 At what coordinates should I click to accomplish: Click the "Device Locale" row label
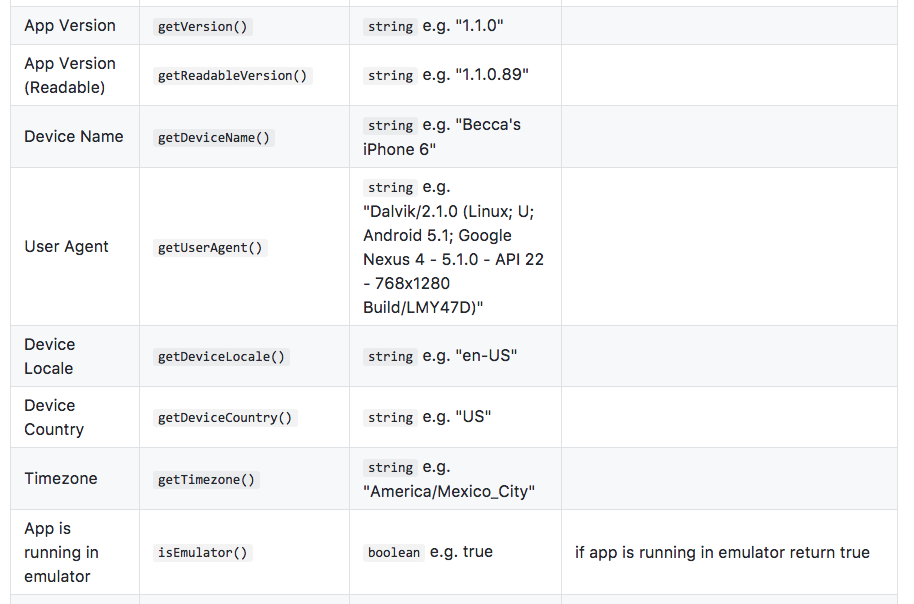[50, 356]
